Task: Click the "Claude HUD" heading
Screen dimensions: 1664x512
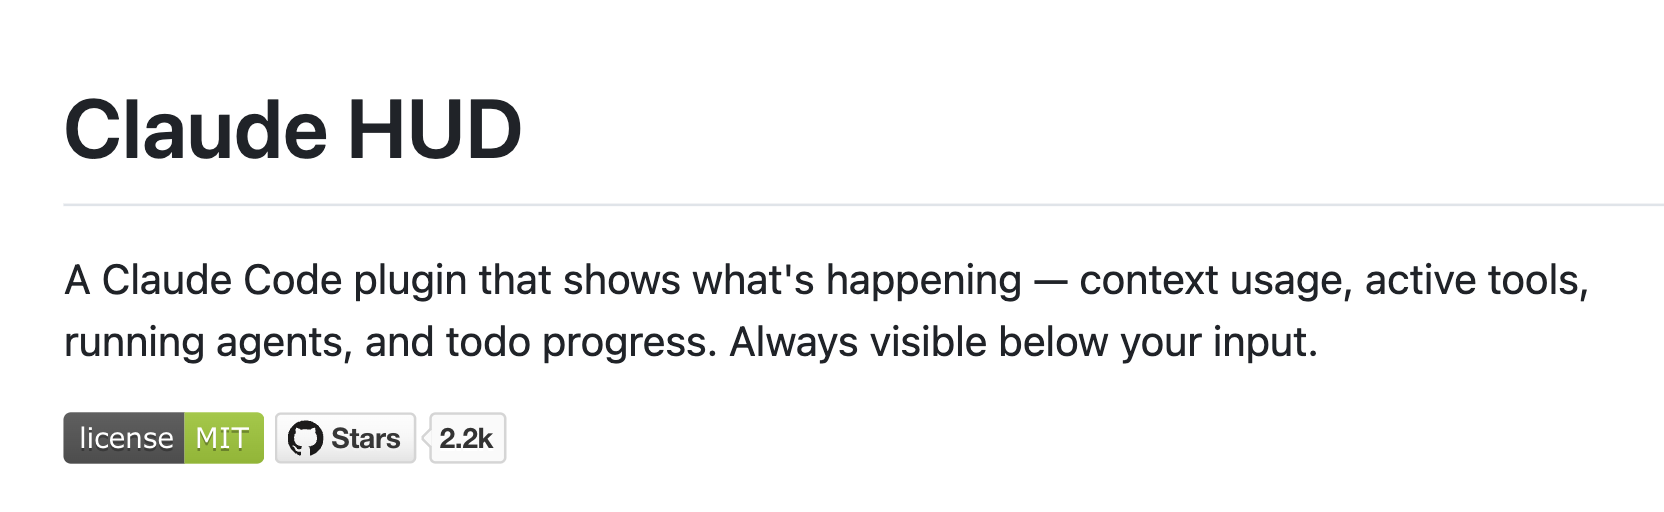Action: click(x=292, y=130)
